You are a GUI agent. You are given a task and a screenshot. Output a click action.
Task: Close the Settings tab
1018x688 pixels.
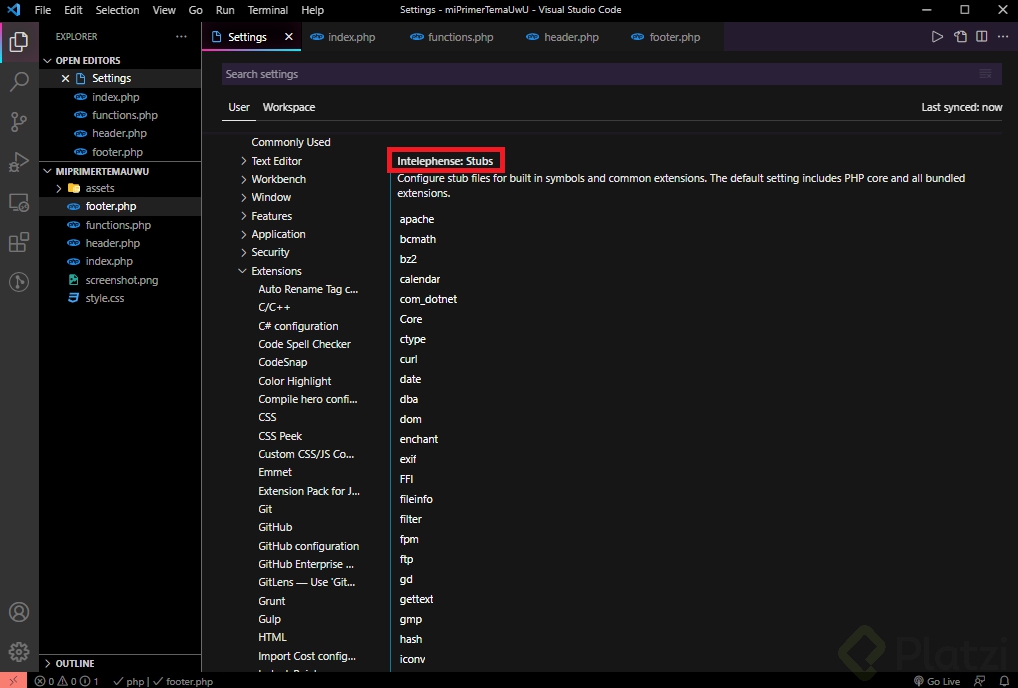click(289, 37)
